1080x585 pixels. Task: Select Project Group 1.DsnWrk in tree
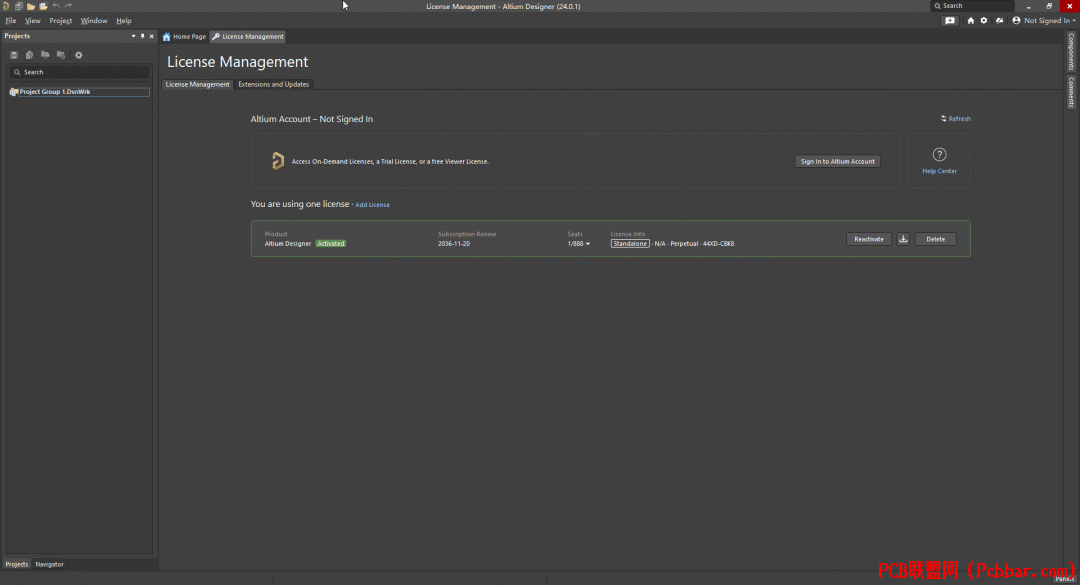[79, 92]
